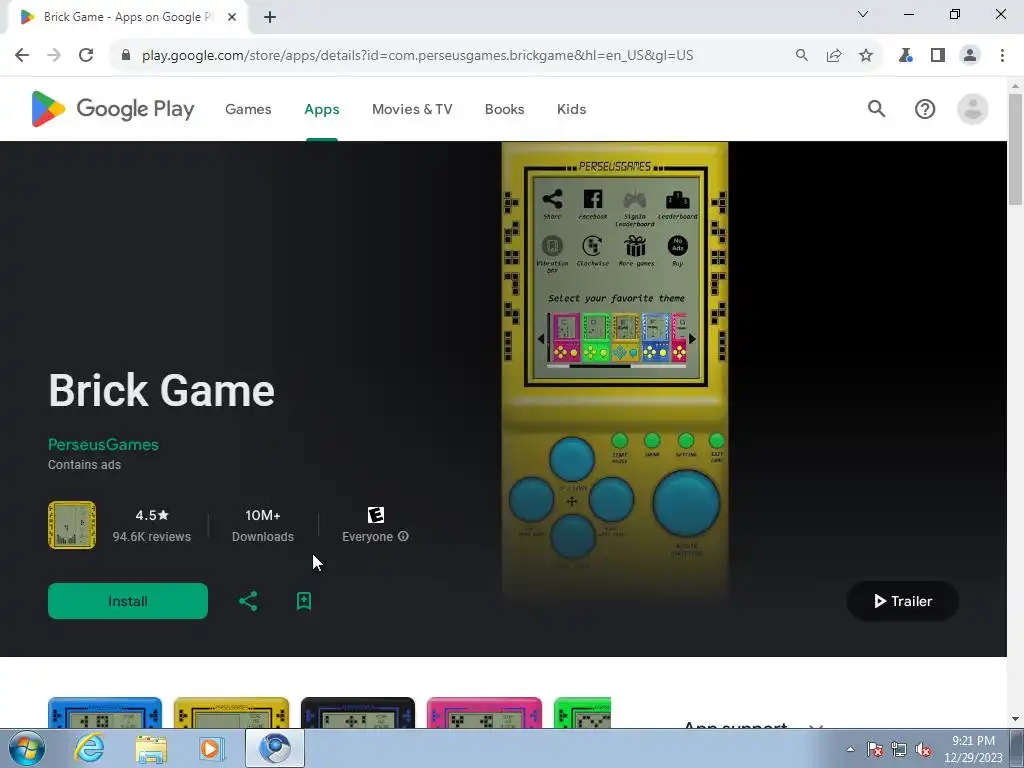This screenshot has height=768, width=1024.
Task: Show the Everyone content rating info
Action: tap(404, 536)
